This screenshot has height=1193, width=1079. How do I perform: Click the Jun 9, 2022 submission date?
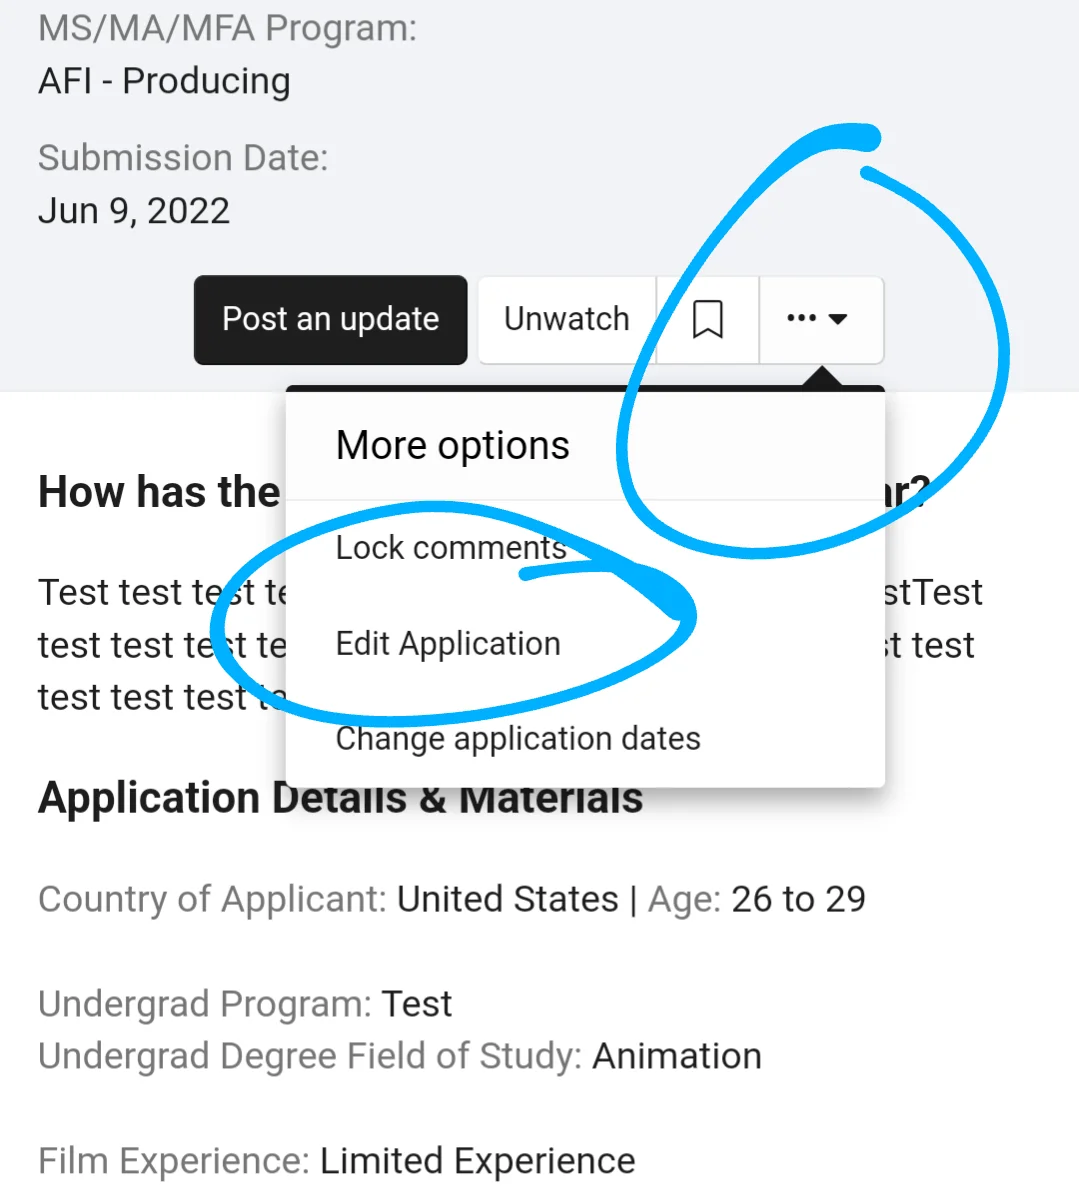[x=134, y=211]
